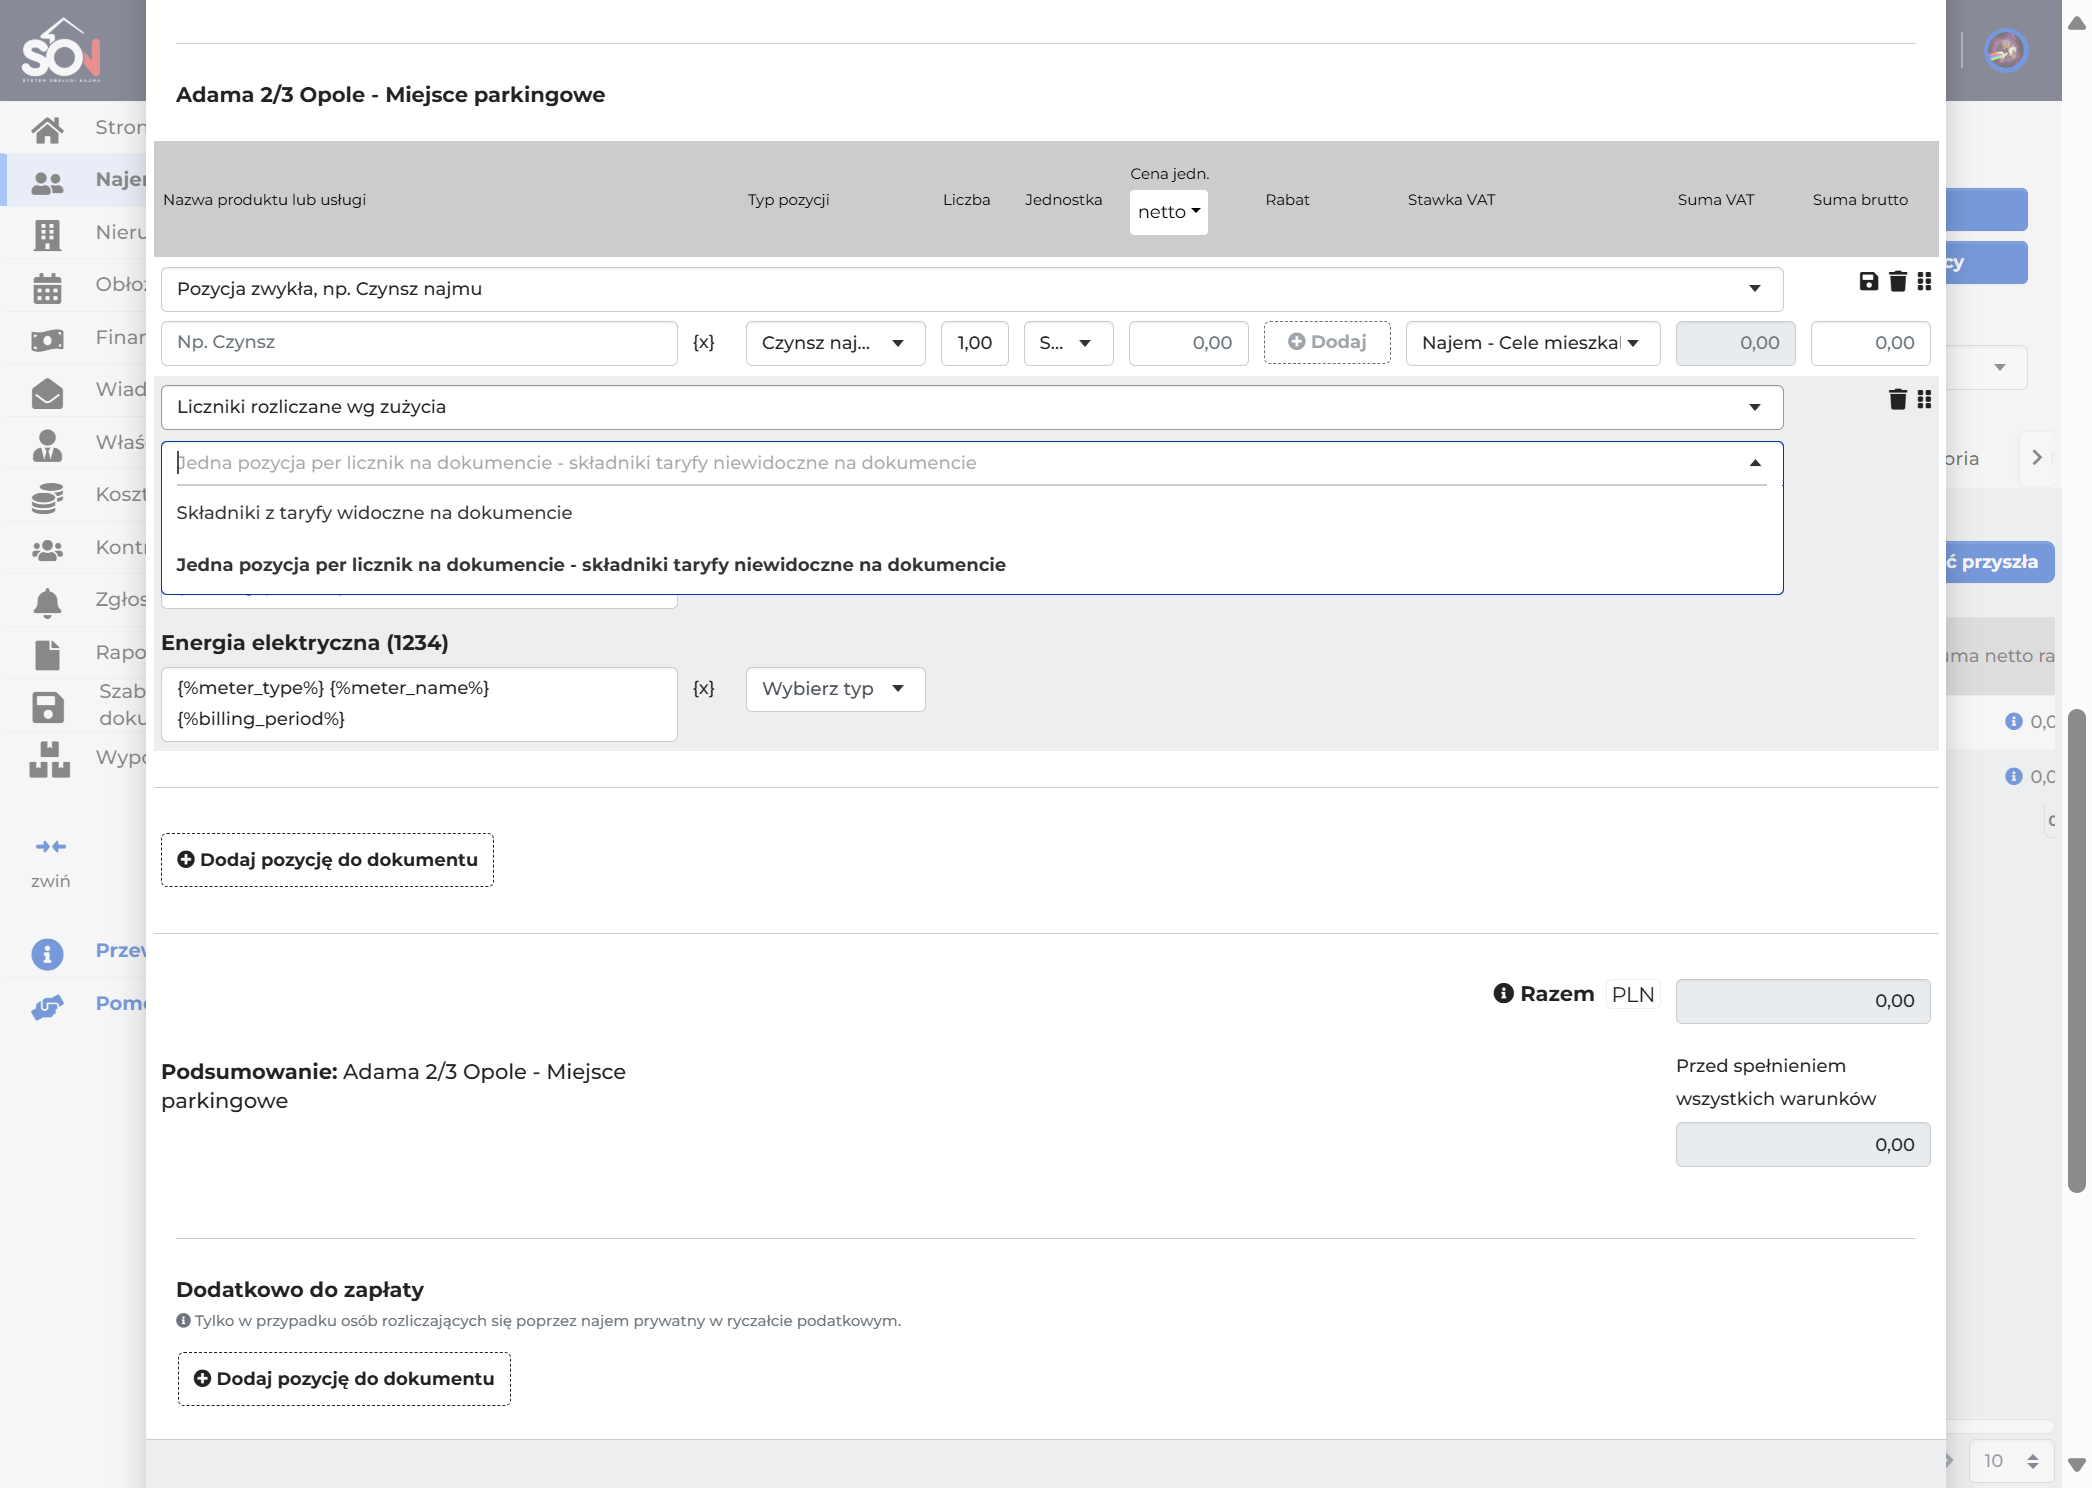
Task: Collapse sidebar with zwiń arrows
Action: (50, 847)
